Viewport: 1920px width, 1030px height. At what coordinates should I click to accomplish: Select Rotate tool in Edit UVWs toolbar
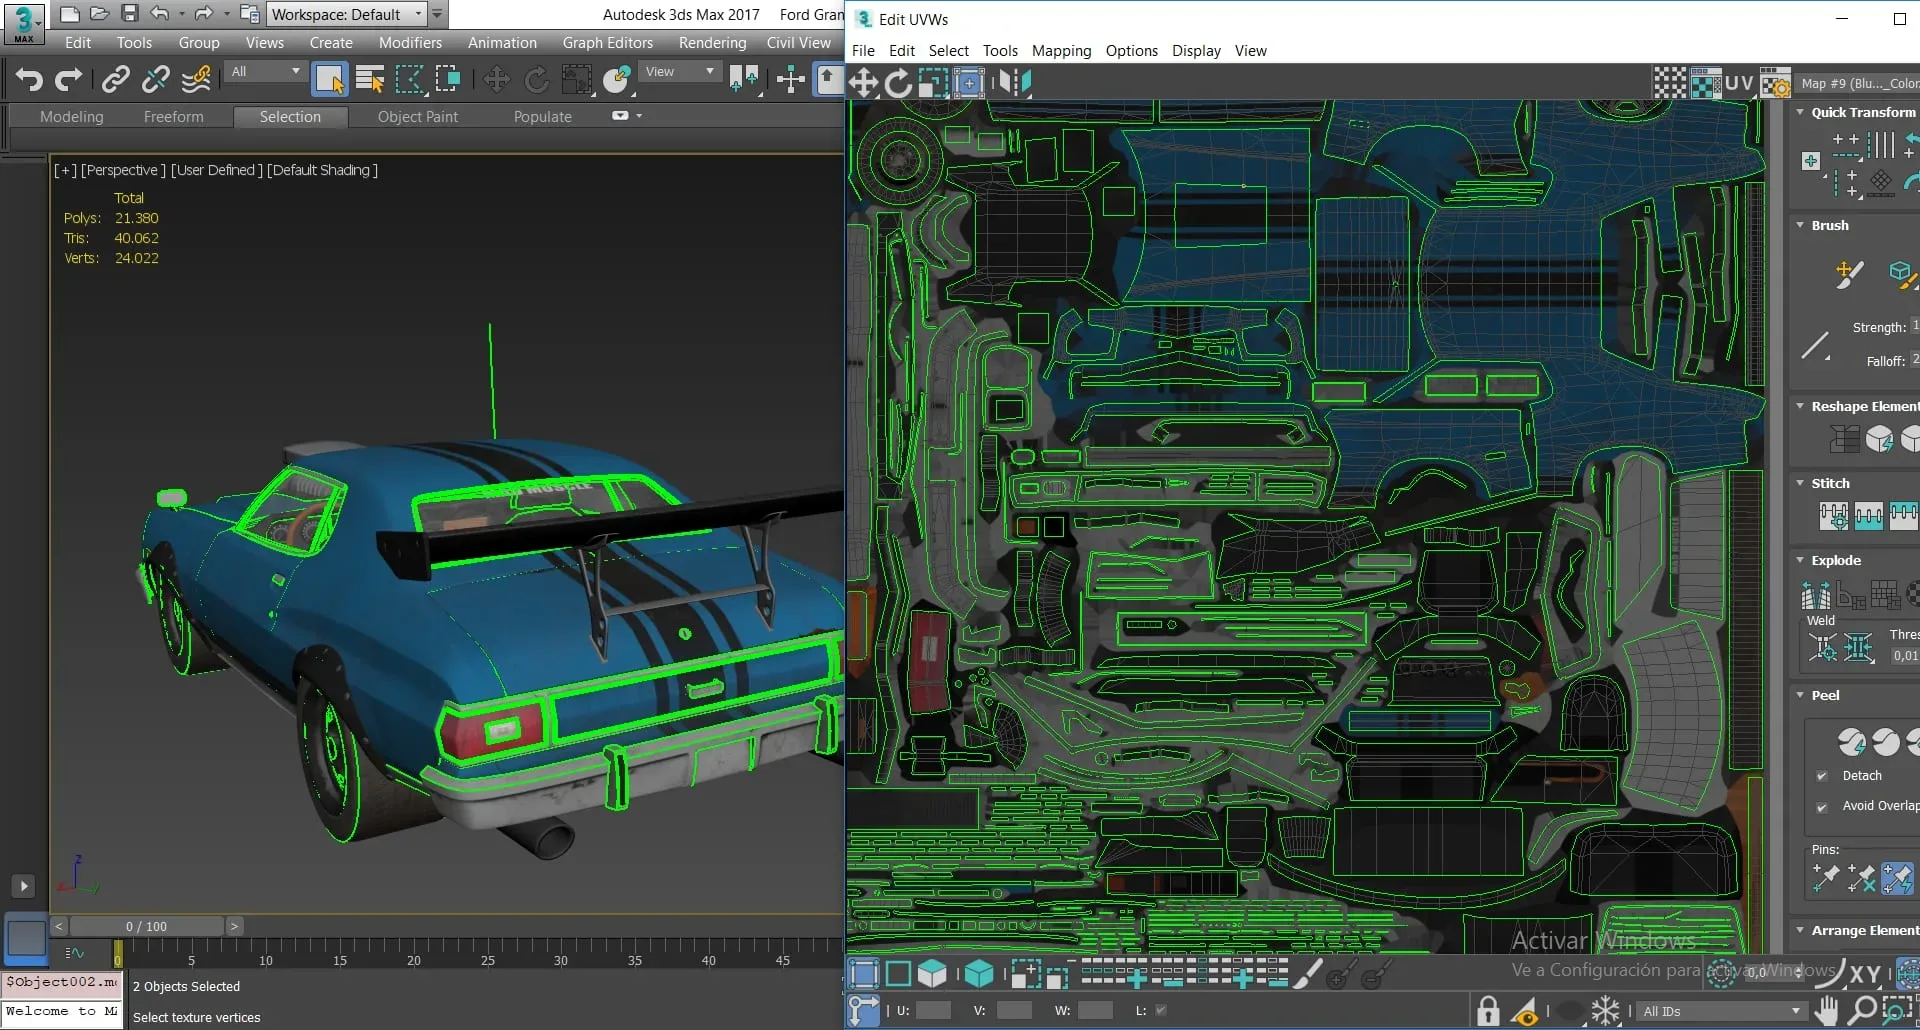pyautogui.click(x=898, y=83)
